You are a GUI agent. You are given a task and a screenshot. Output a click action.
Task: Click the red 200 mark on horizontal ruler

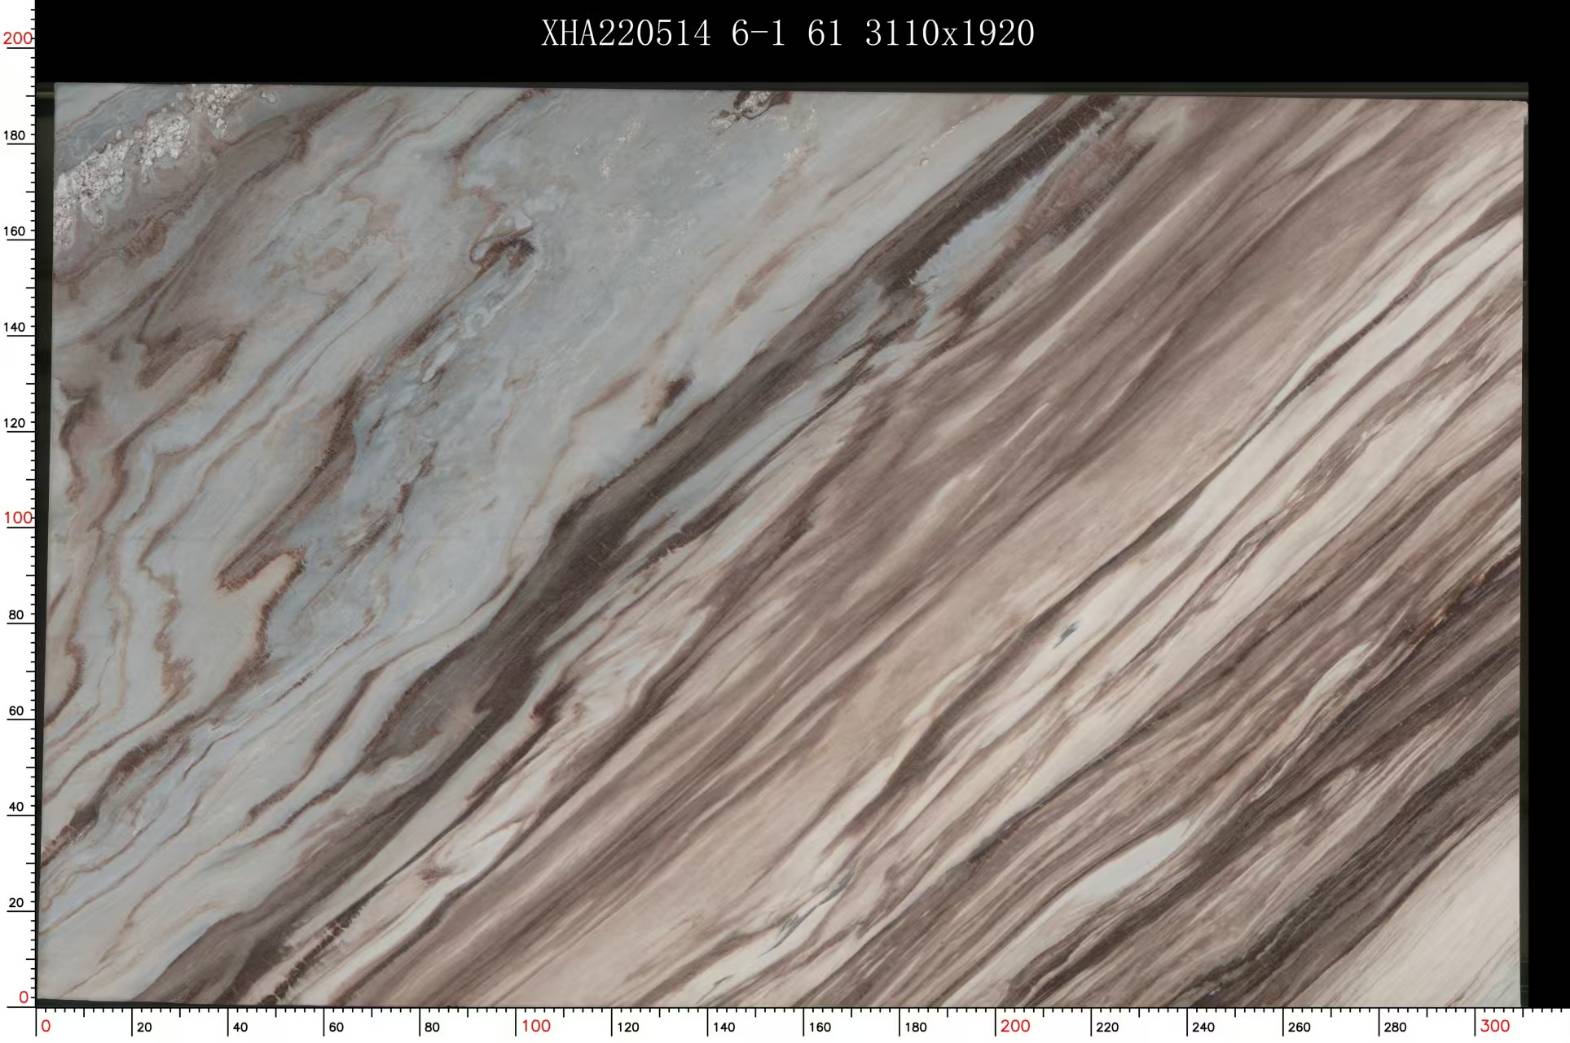[x=1014, y=1026]
